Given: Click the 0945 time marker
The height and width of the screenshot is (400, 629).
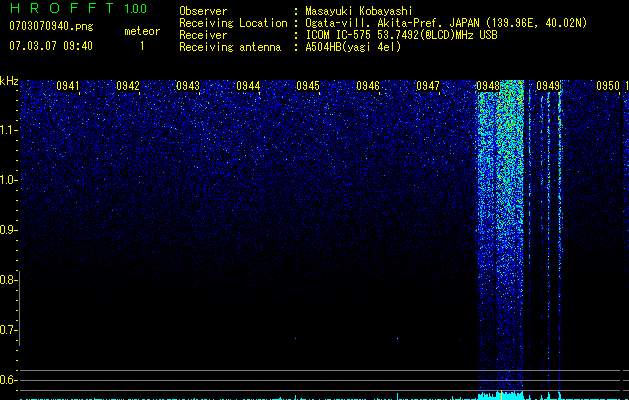Looking at the screenshot, I should click(308, 86).
